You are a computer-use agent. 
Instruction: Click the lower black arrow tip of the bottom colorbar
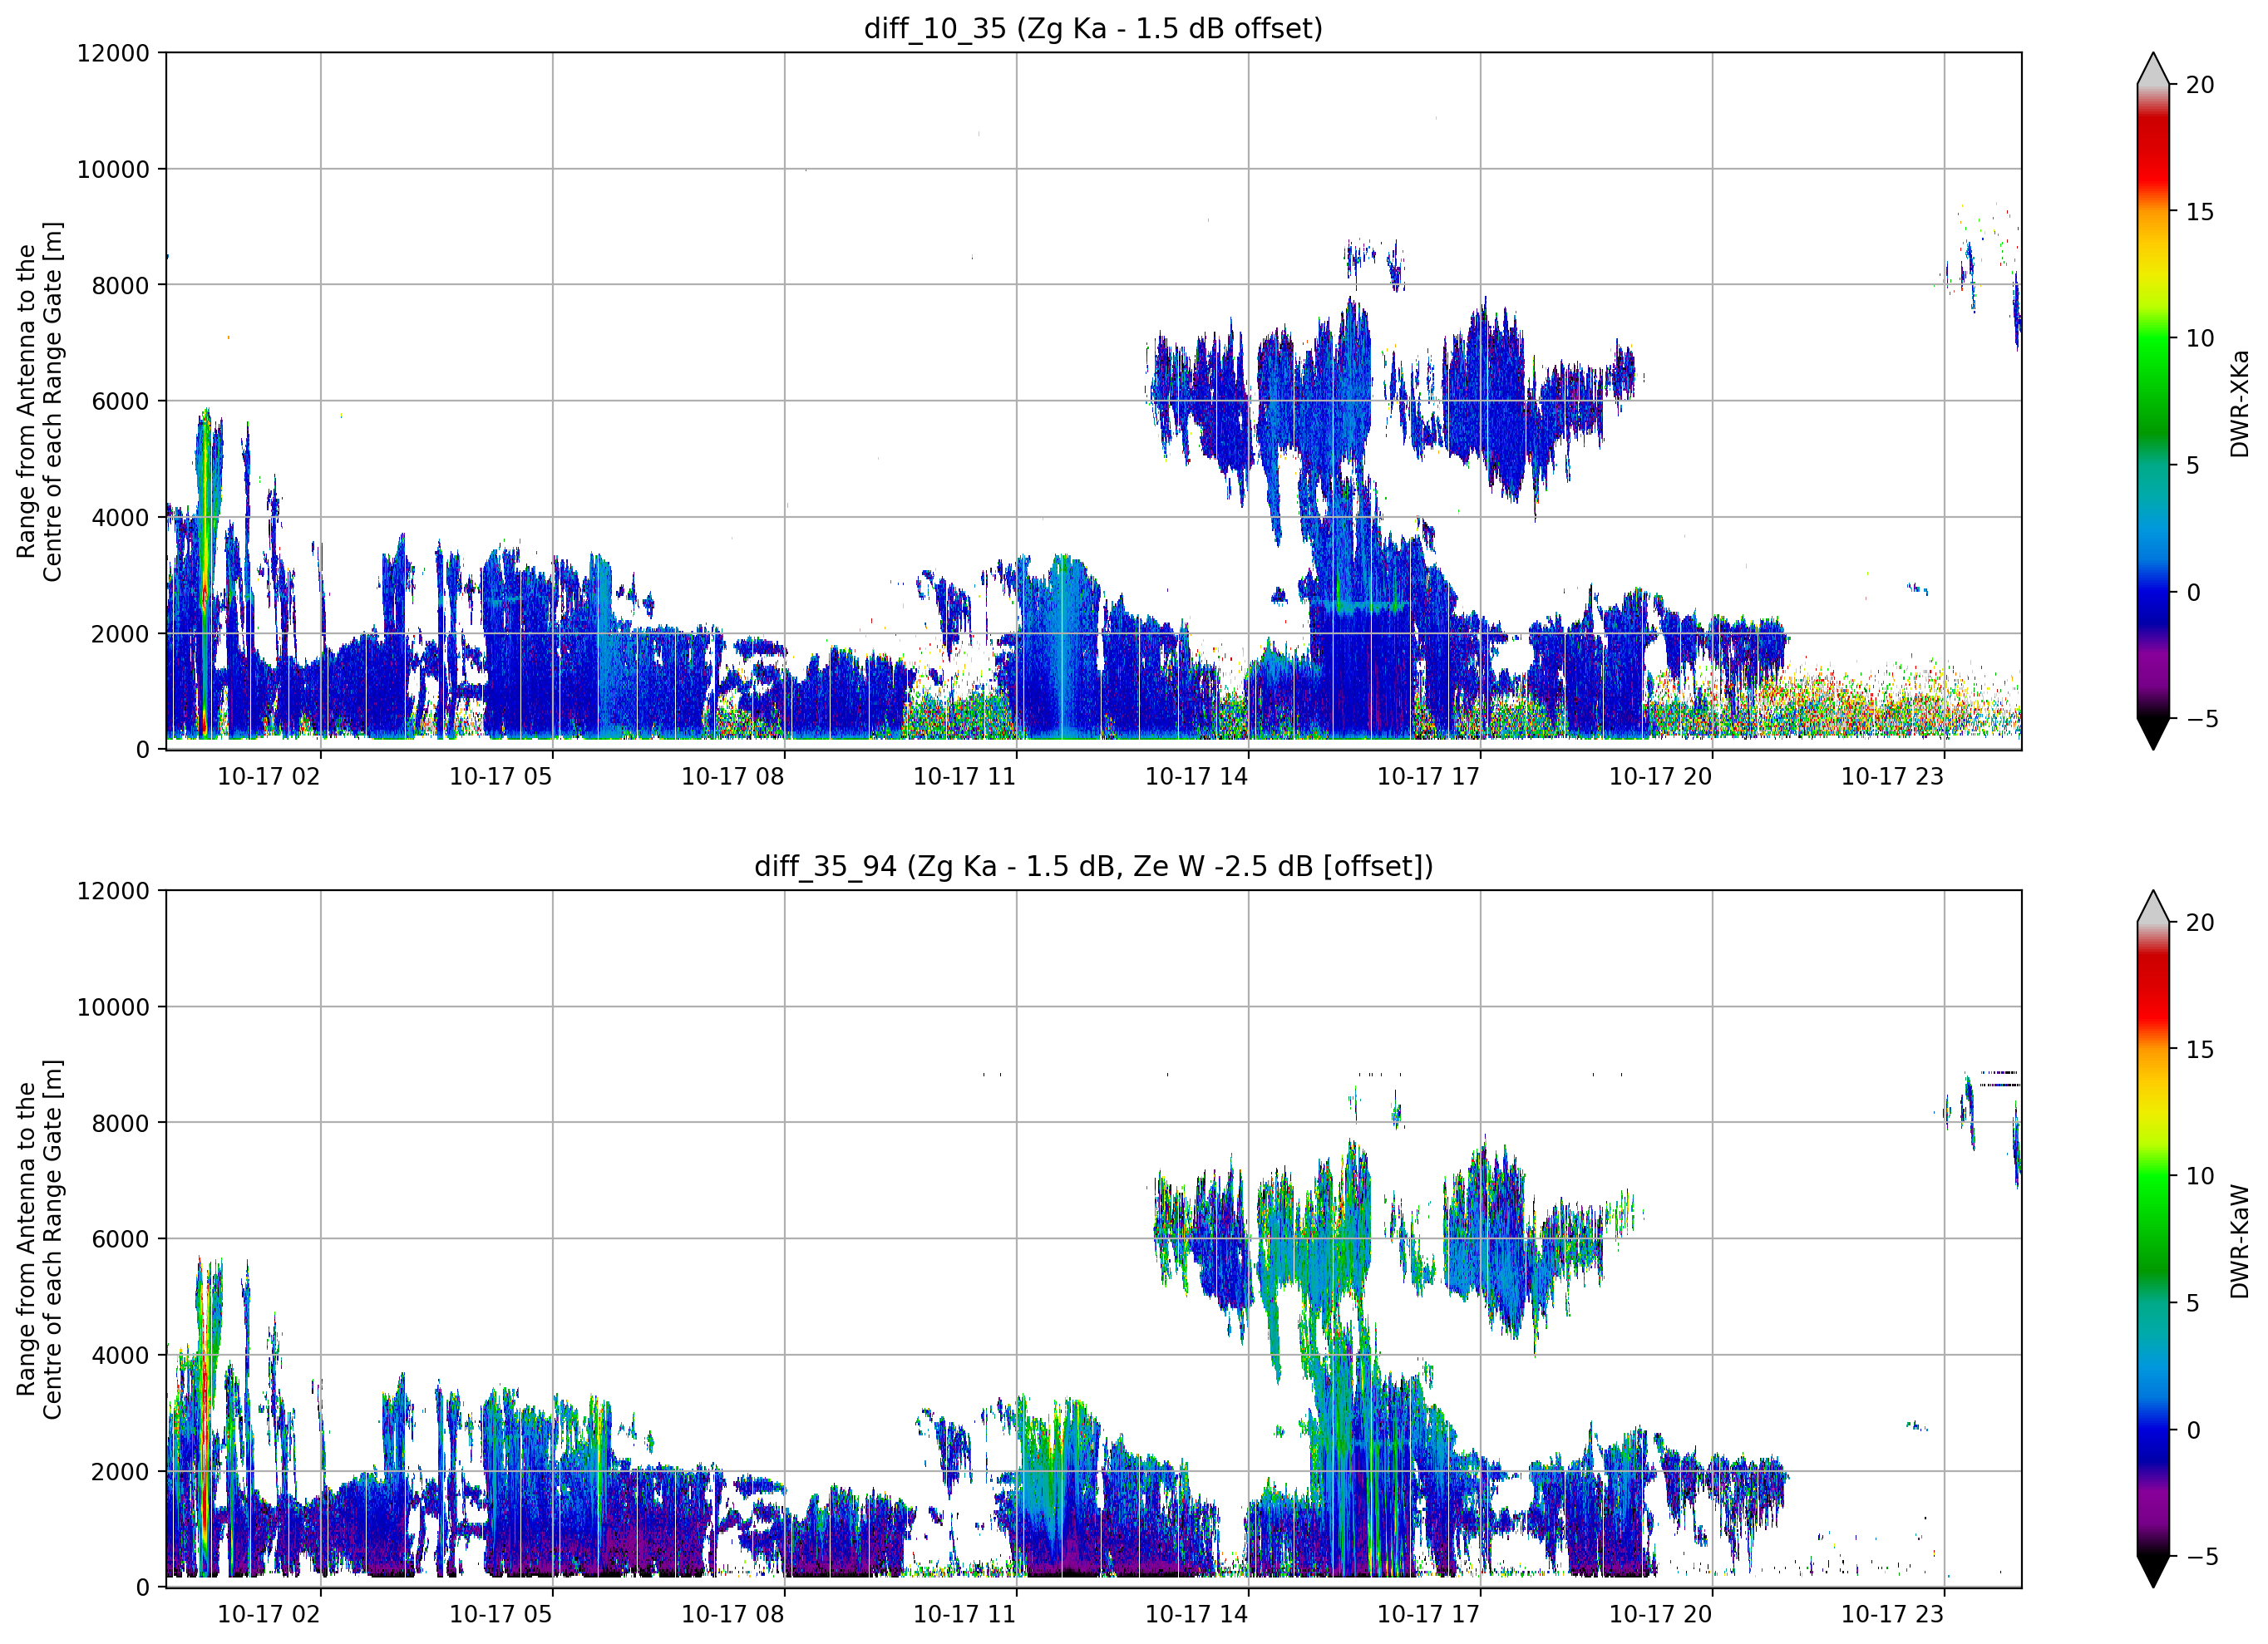2153,1572
